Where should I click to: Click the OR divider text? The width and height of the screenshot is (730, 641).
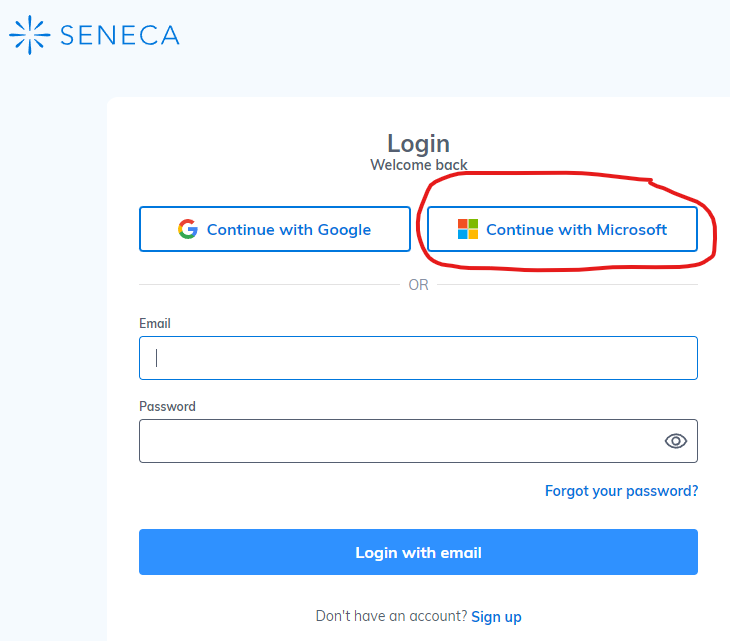point(418,285)
